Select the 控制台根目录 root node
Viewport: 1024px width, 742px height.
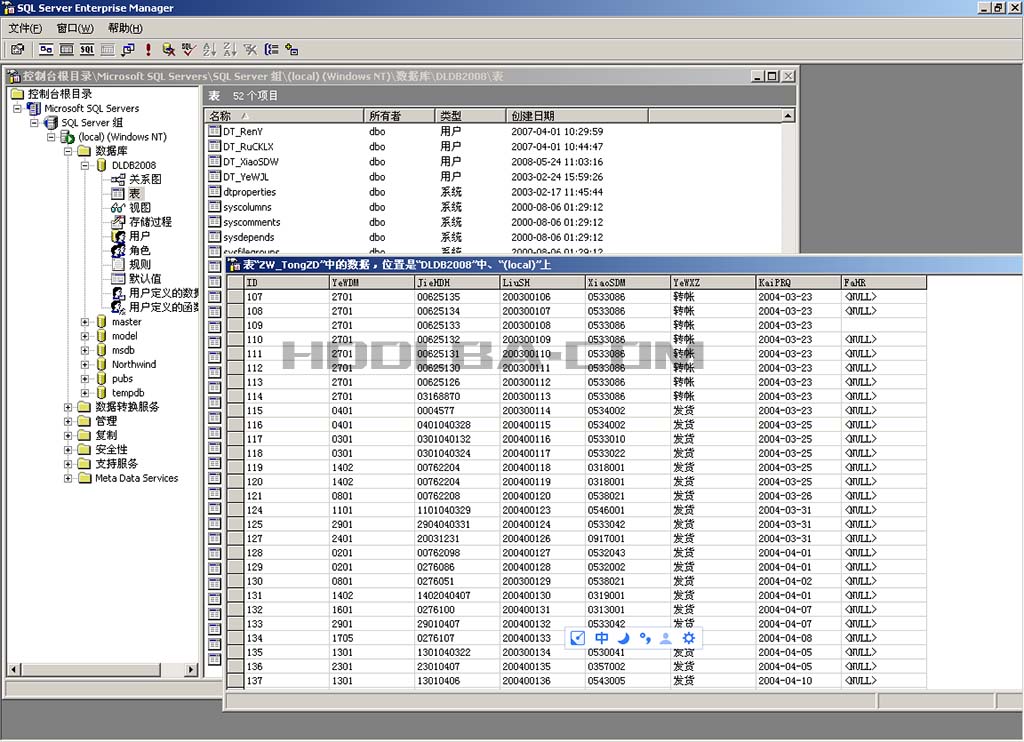(x=60, y=94)
